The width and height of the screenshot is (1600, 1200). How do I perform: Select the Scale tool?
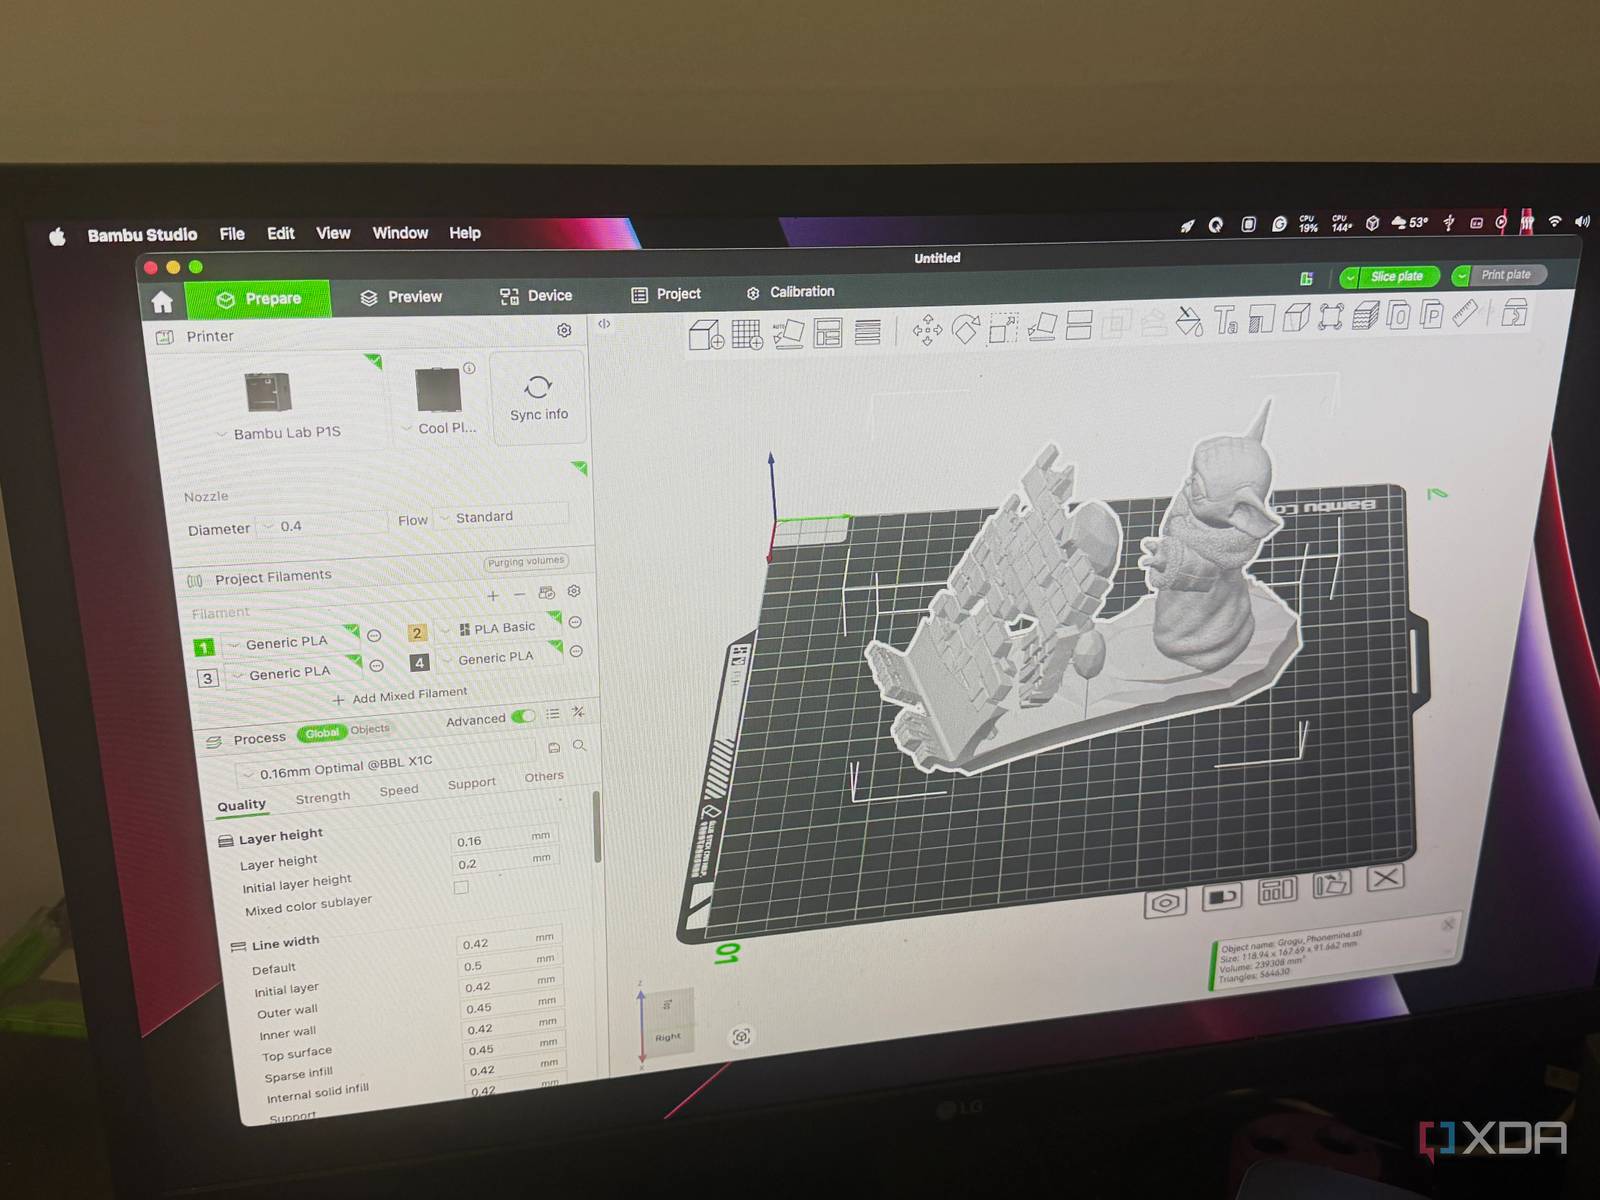1003,327
